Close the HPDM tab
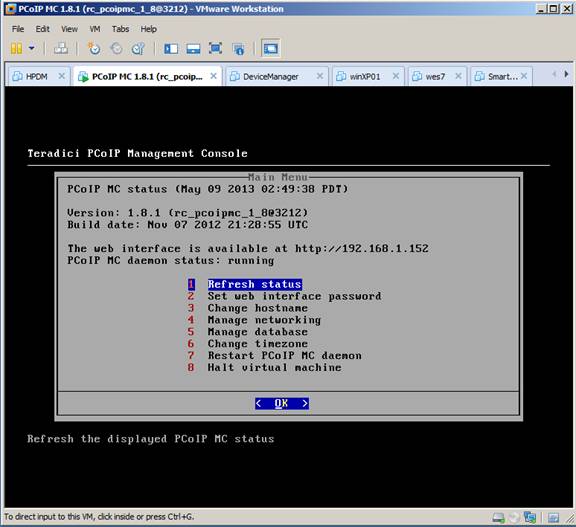This screenshot has width=576, height=527. [x=62, y=76]
